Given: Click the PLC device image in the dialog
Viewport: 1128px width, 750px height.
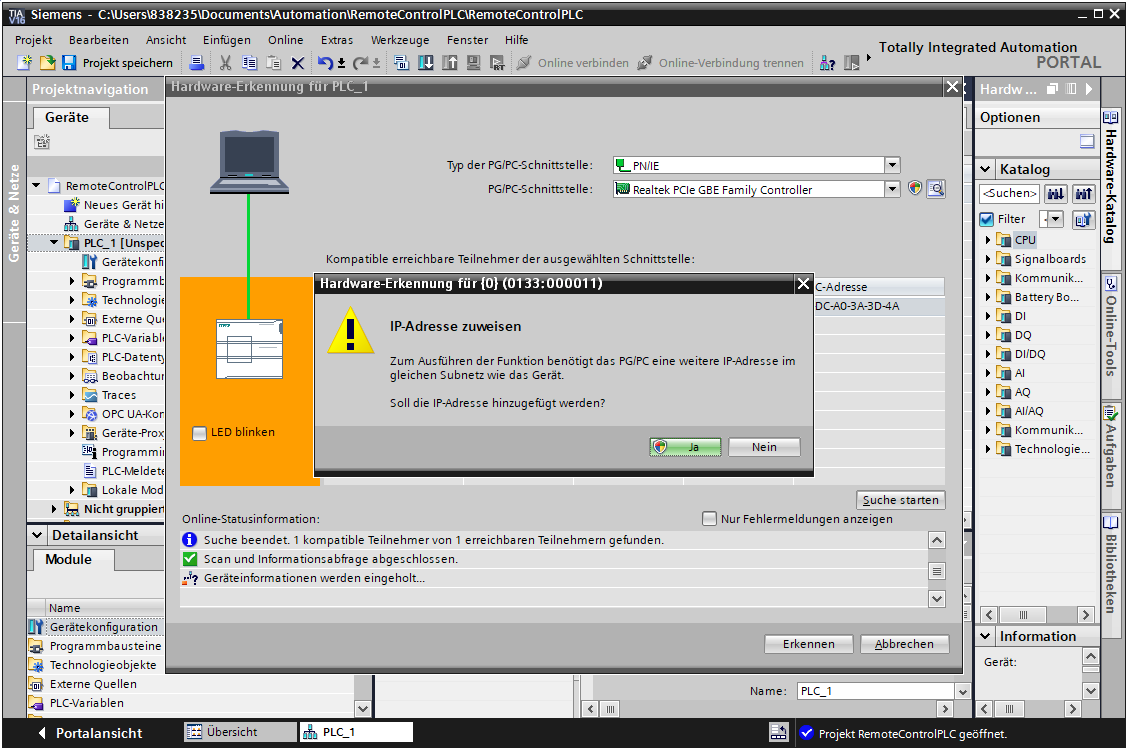Looking at the screenshot, I should (x=249, y=349).
